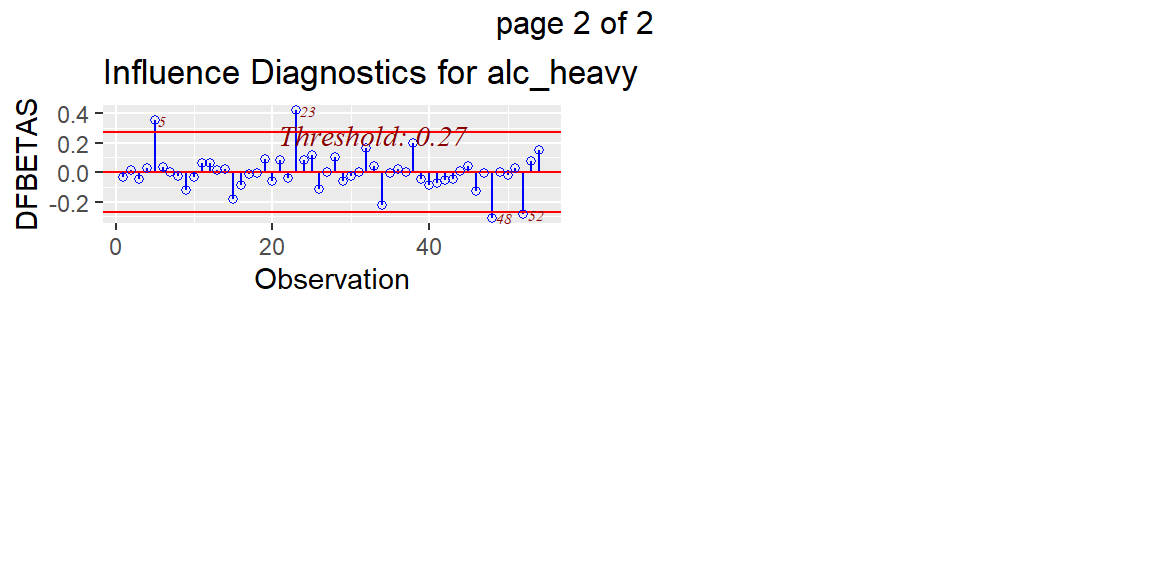Click the low point near observation 34
The width and height of the screenshot is (1152, 576).
382,205
